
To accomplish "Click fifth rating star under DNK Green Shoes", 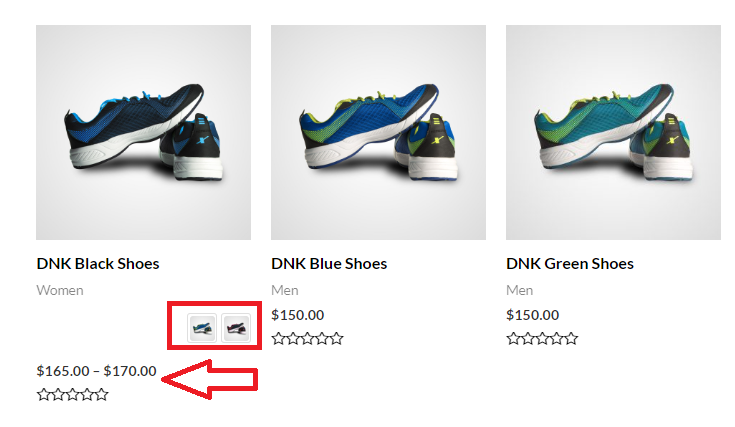I will (x=571, y=338).
